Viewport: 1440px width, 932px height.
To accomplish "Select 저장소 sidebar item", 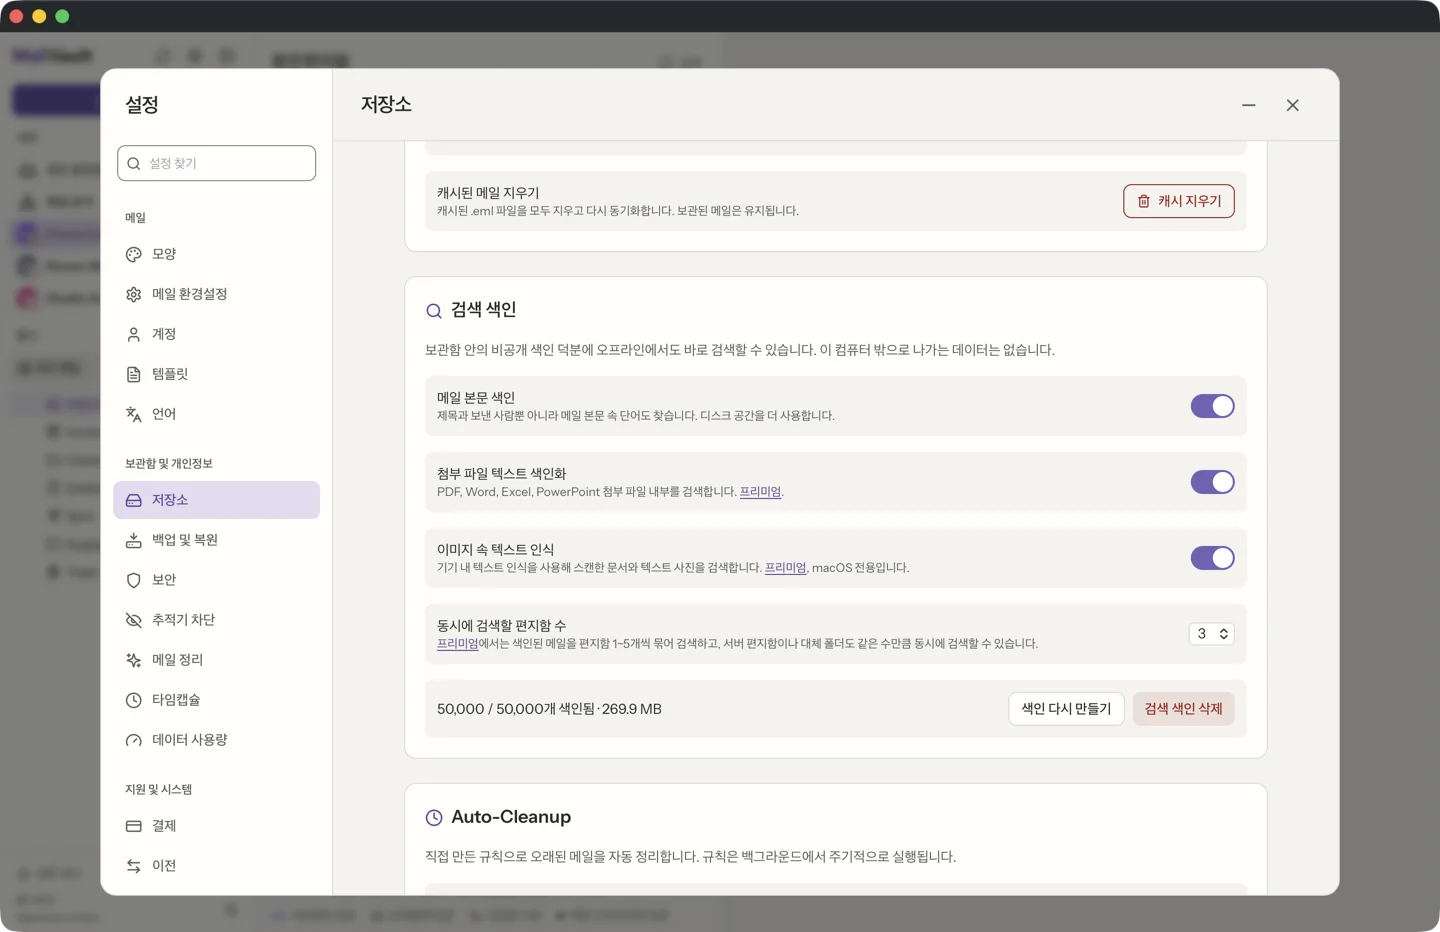I will (216, 500).
